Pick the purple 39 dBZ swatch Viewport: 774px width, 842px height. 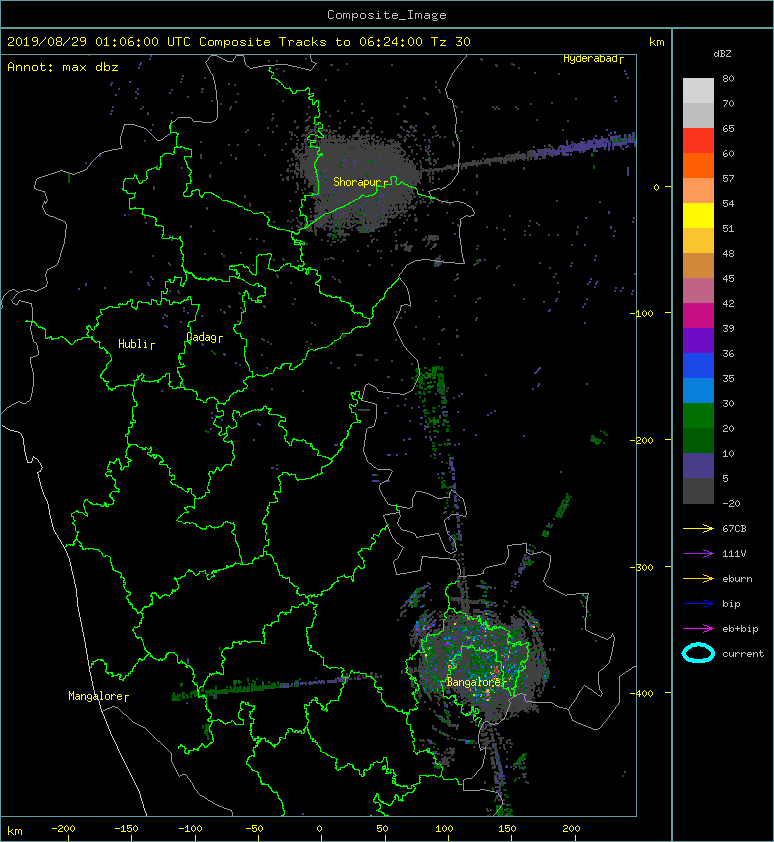[x=698, y=340]
